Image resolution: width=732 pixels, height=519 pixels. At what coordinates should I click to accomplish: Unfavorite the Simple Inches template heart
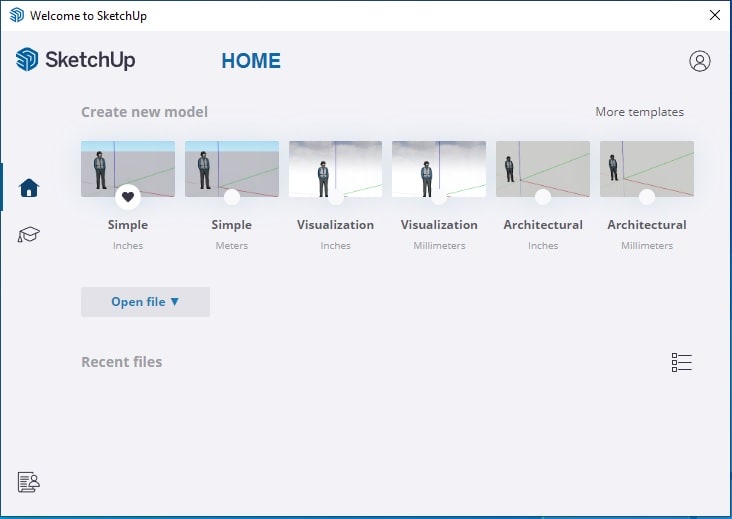click(x=128, y=197)
